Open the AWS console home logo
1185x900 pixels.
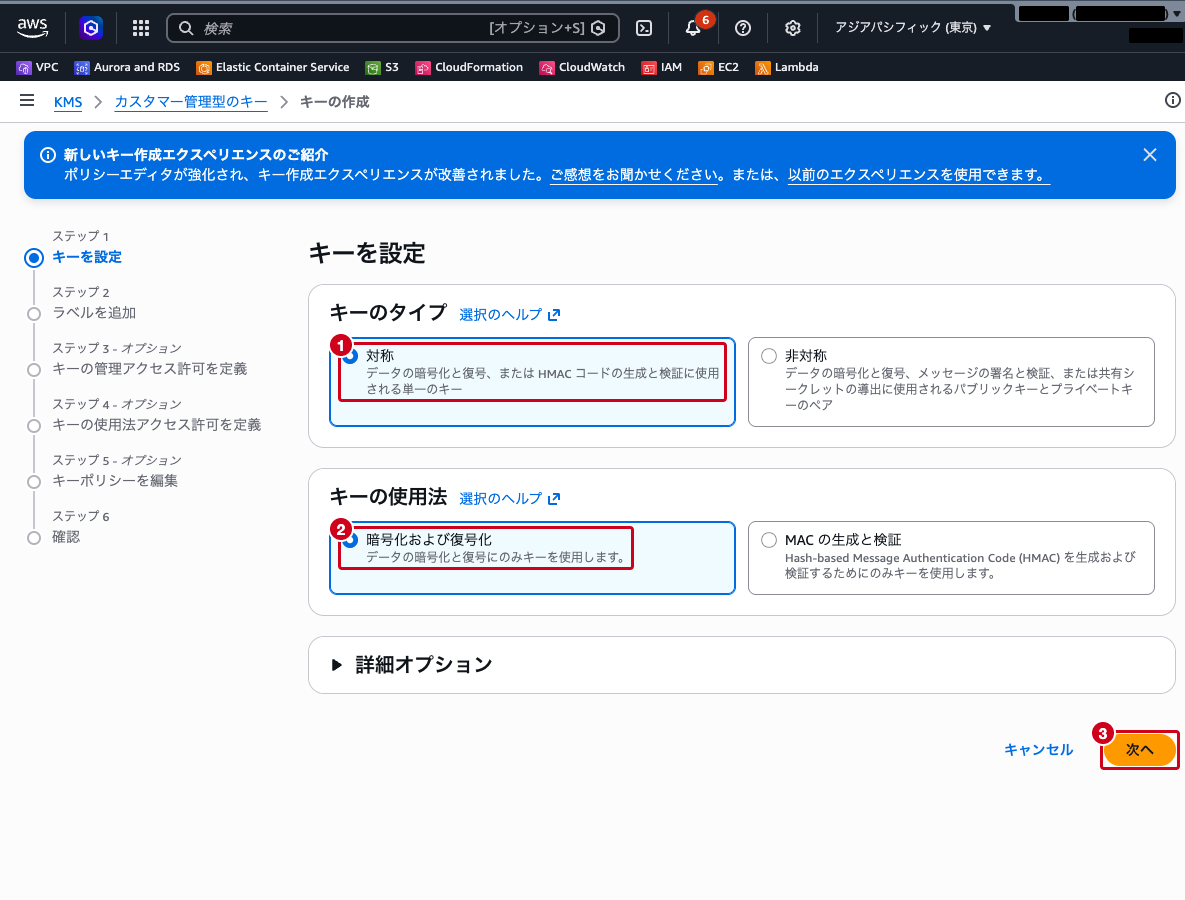coord(32,28)
